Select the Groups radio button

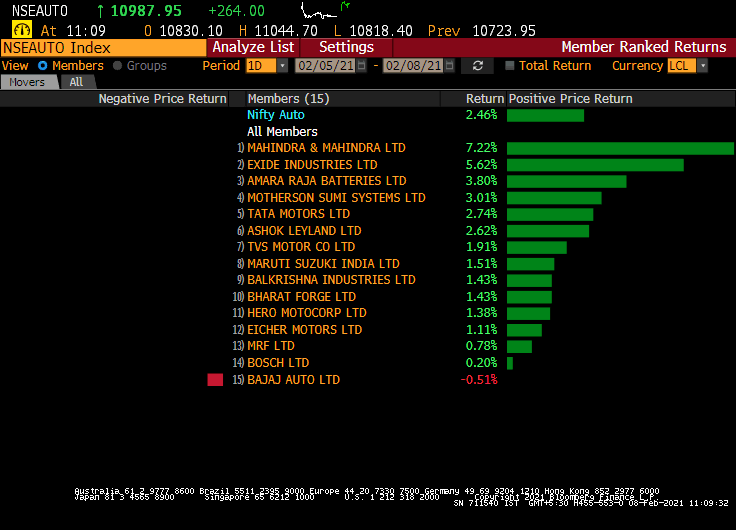(x=118, y=66)
